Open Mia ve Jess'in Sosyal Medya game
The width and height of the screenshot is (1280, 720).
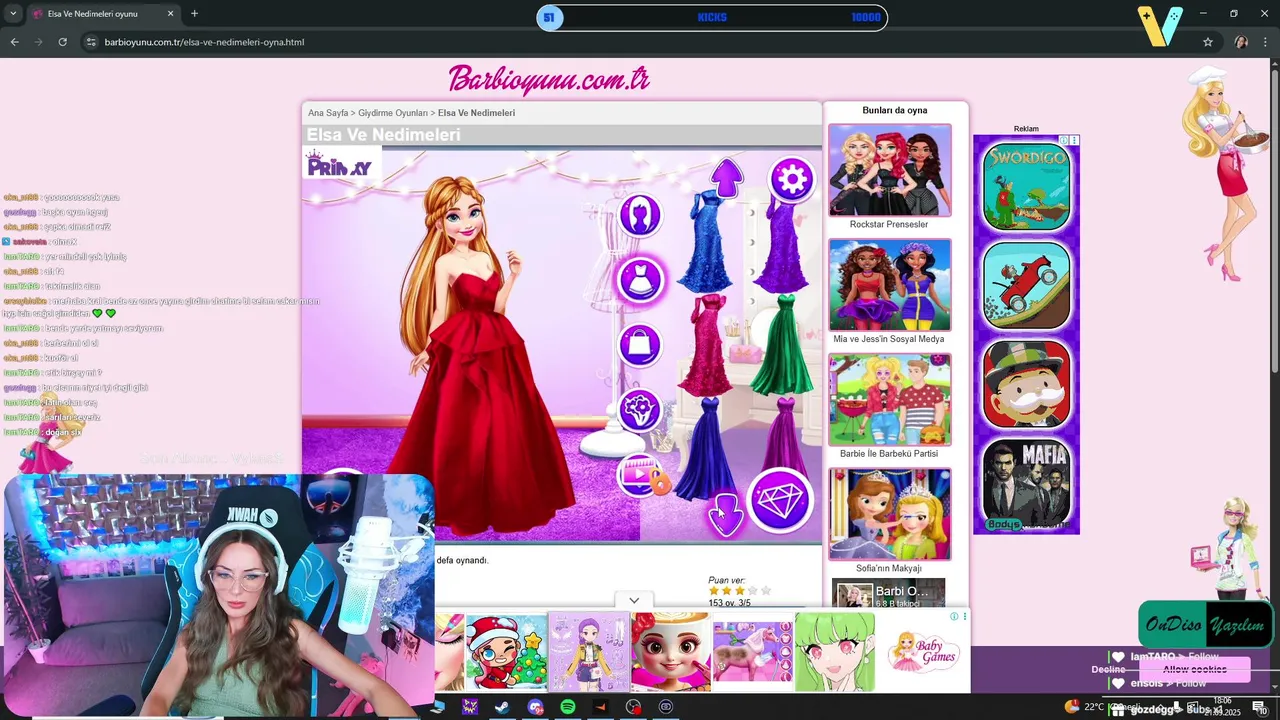click(889, 285)
